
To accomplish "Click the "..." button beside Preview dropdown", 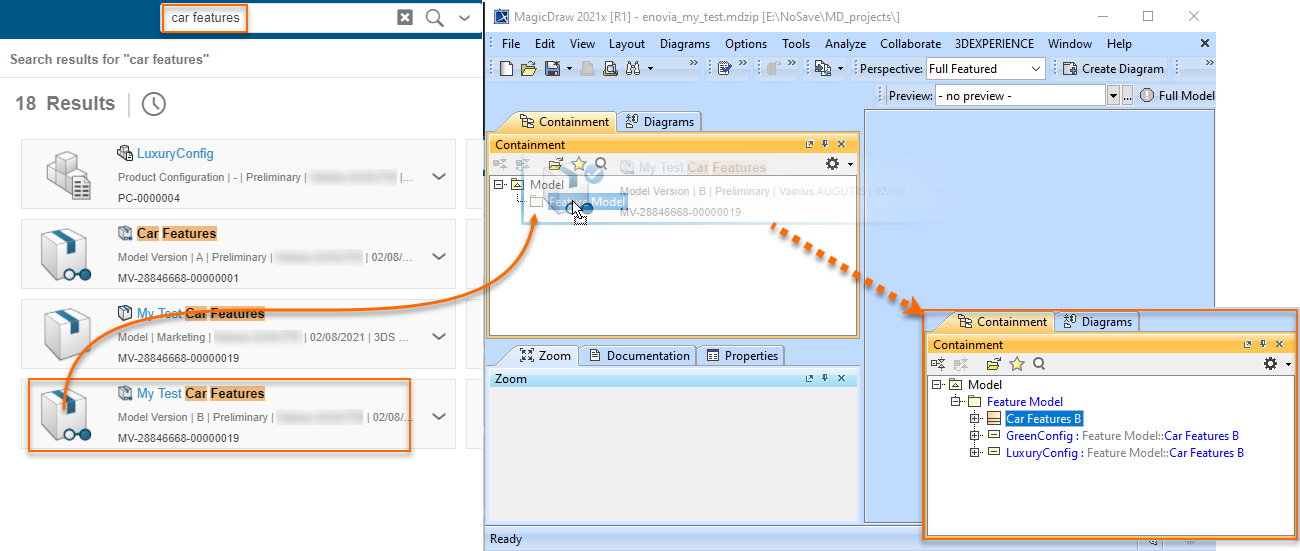I will click(x=1127, y=95).
